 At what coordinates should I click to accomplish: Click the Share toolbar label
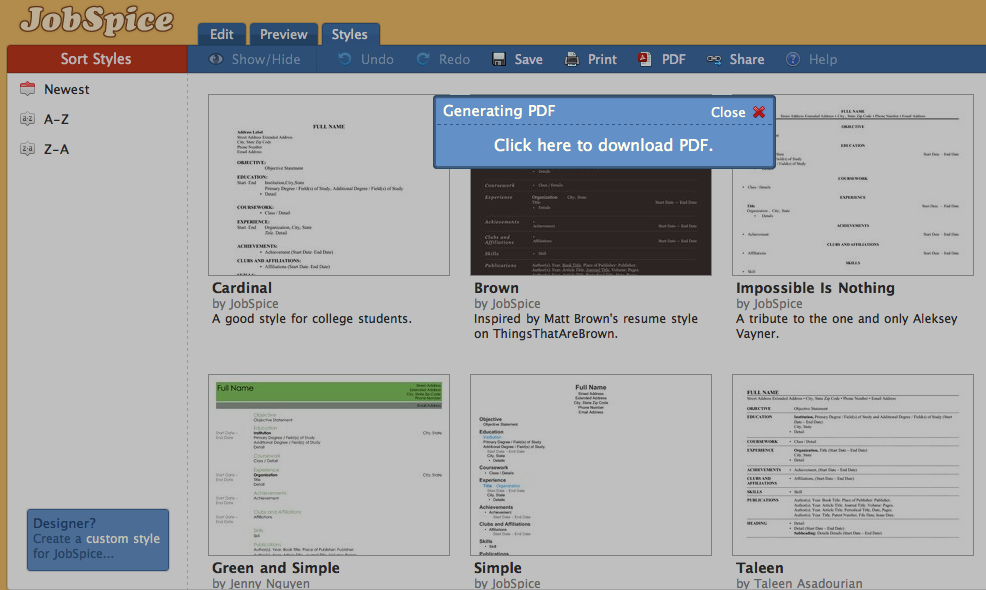747,59
